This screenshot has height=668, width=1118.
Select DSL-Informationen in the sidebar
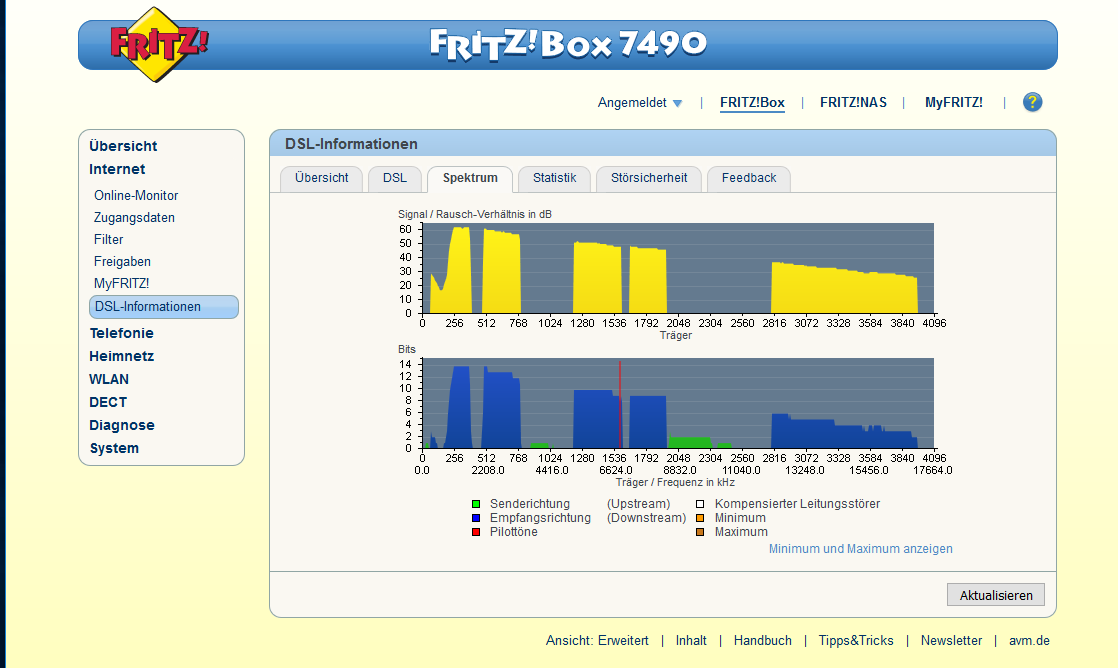point(164,307)
